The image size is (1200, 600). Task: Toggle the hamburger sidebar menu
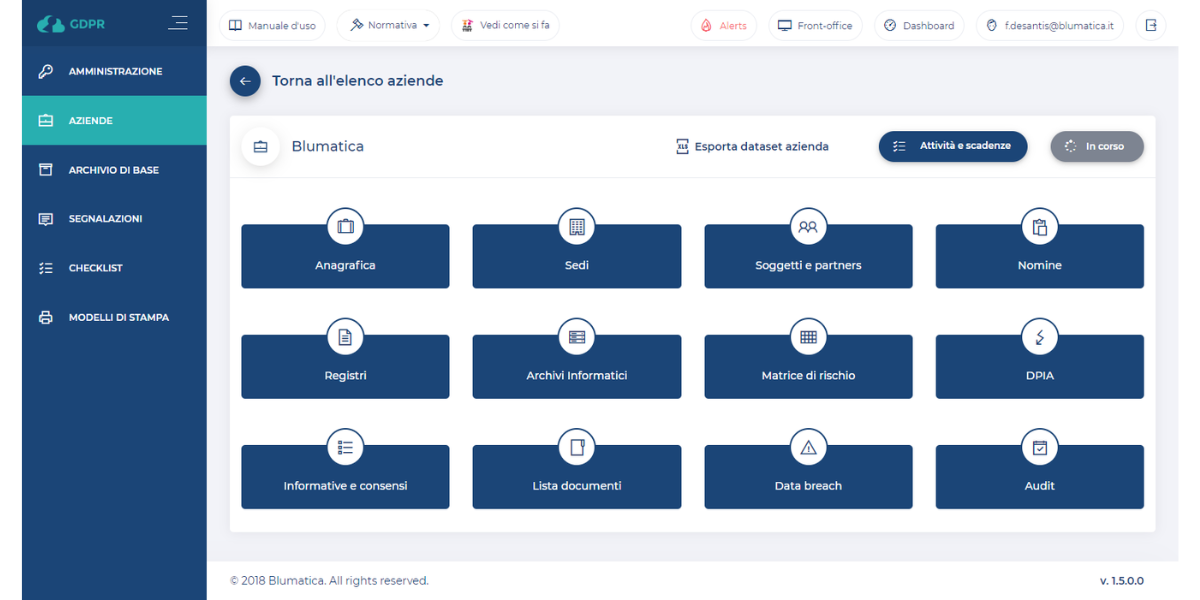click(x=178, y=22)
